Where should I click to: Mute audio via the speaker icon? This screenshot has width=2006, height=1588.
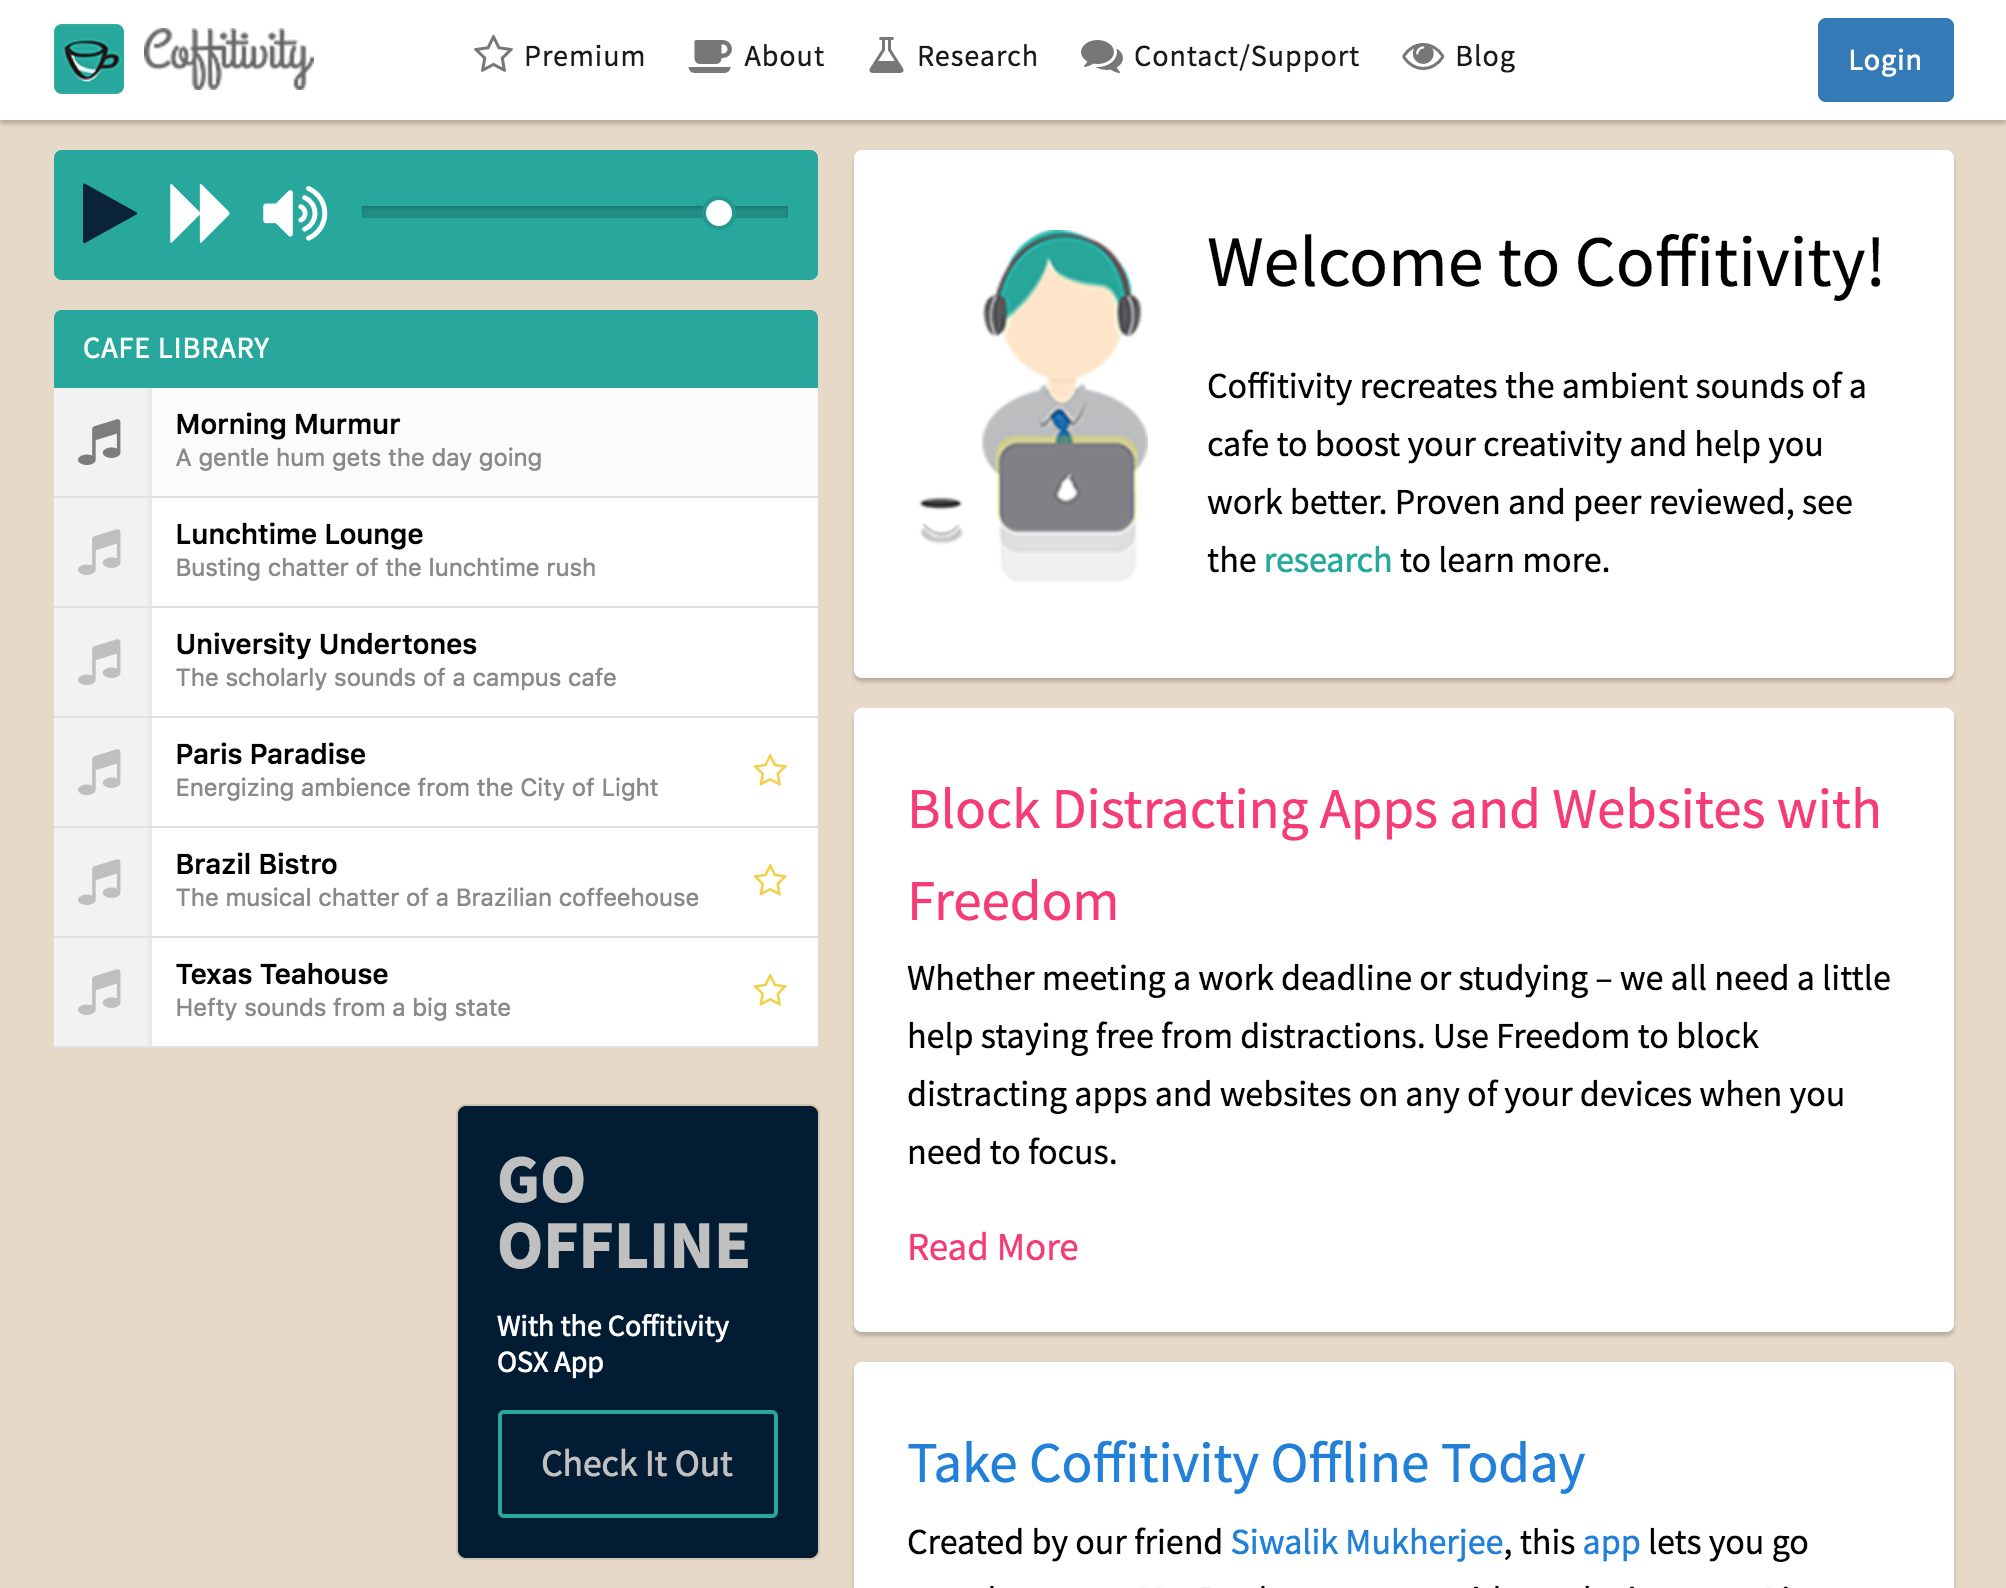pos(293,213)
